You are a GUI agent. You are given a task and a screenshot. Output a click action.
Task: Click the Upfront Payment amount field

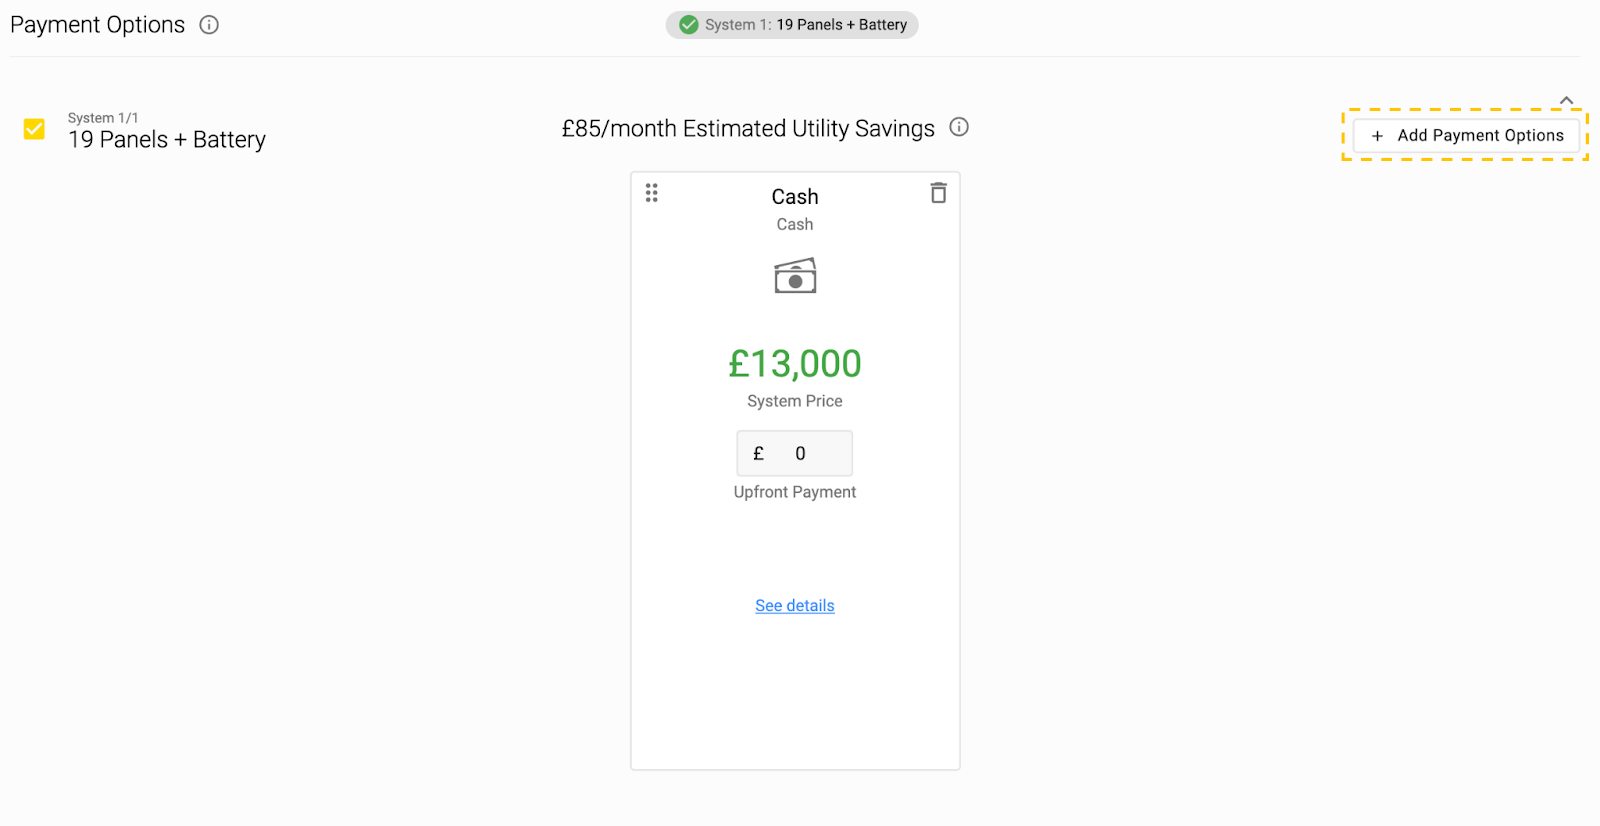(795, 454)
